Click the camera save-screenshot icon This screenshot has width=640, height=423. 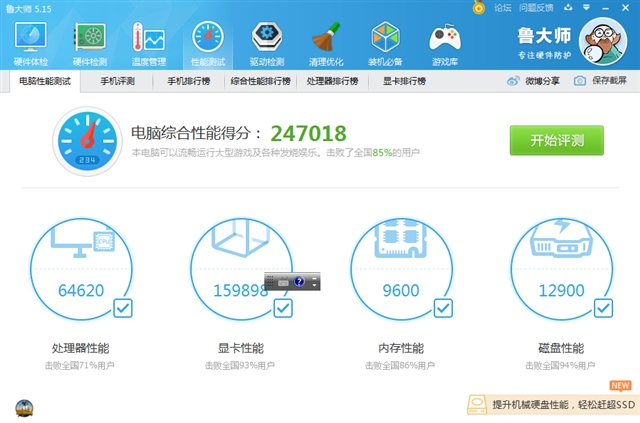coord(580,81)
